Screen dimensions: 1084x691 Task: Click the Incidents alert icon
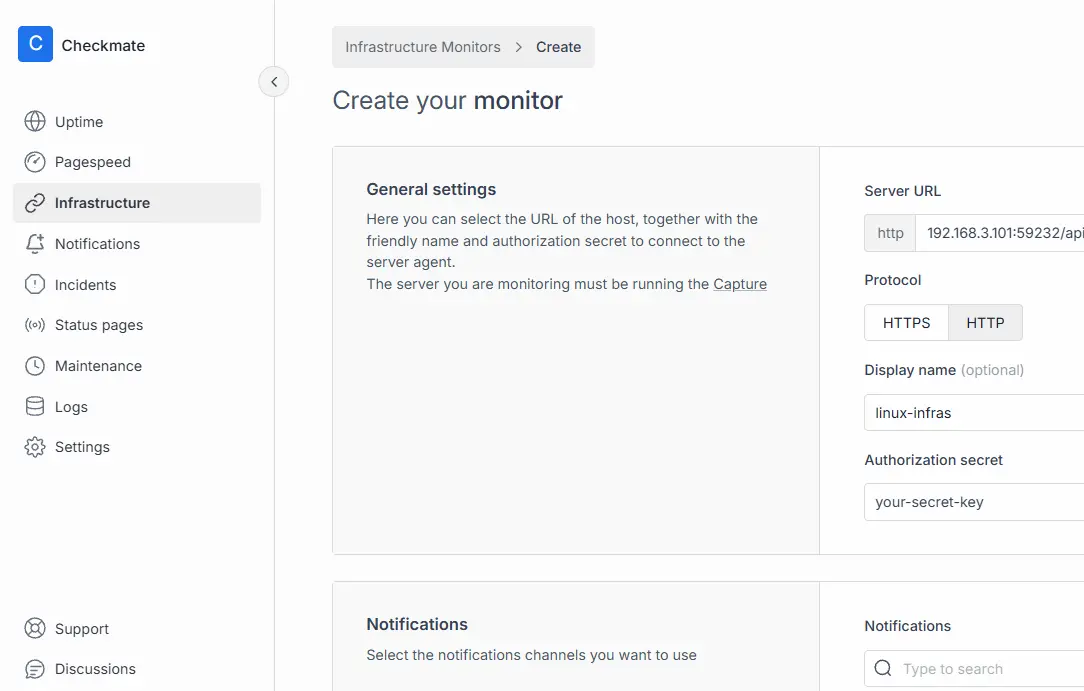pos(35,285)
